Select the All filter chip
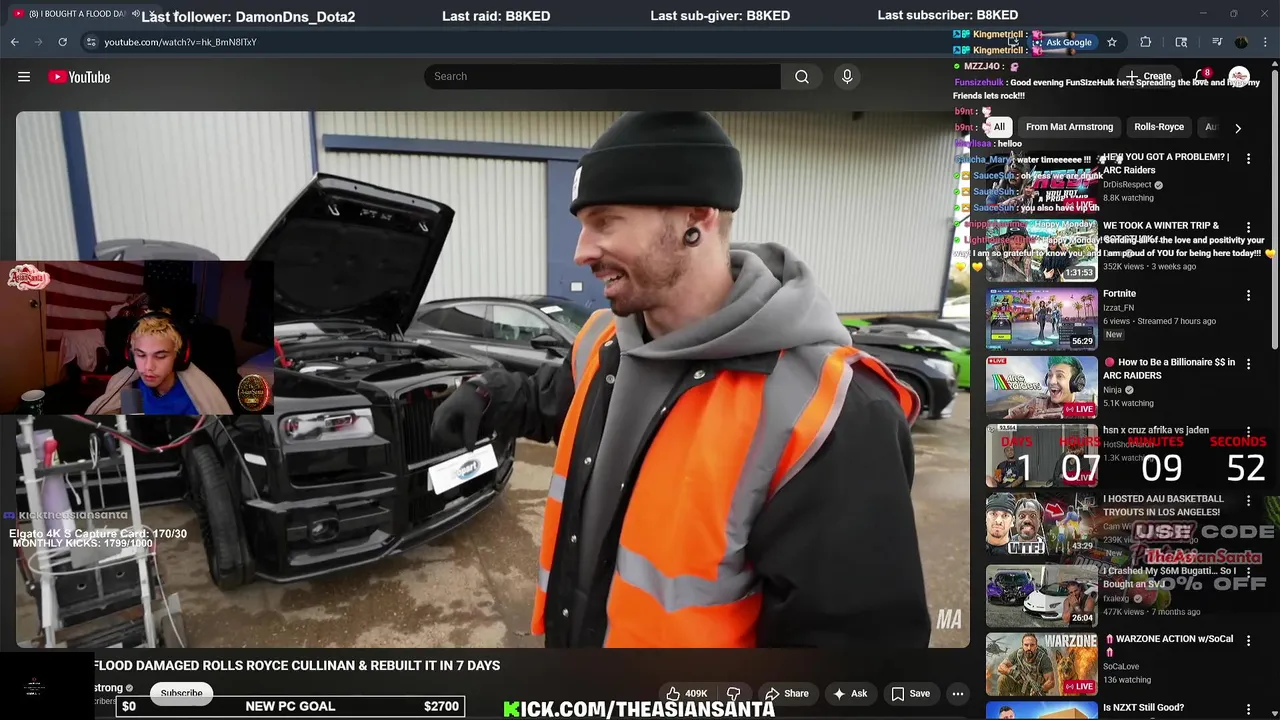1280x720 pixels. pos(999,127)
